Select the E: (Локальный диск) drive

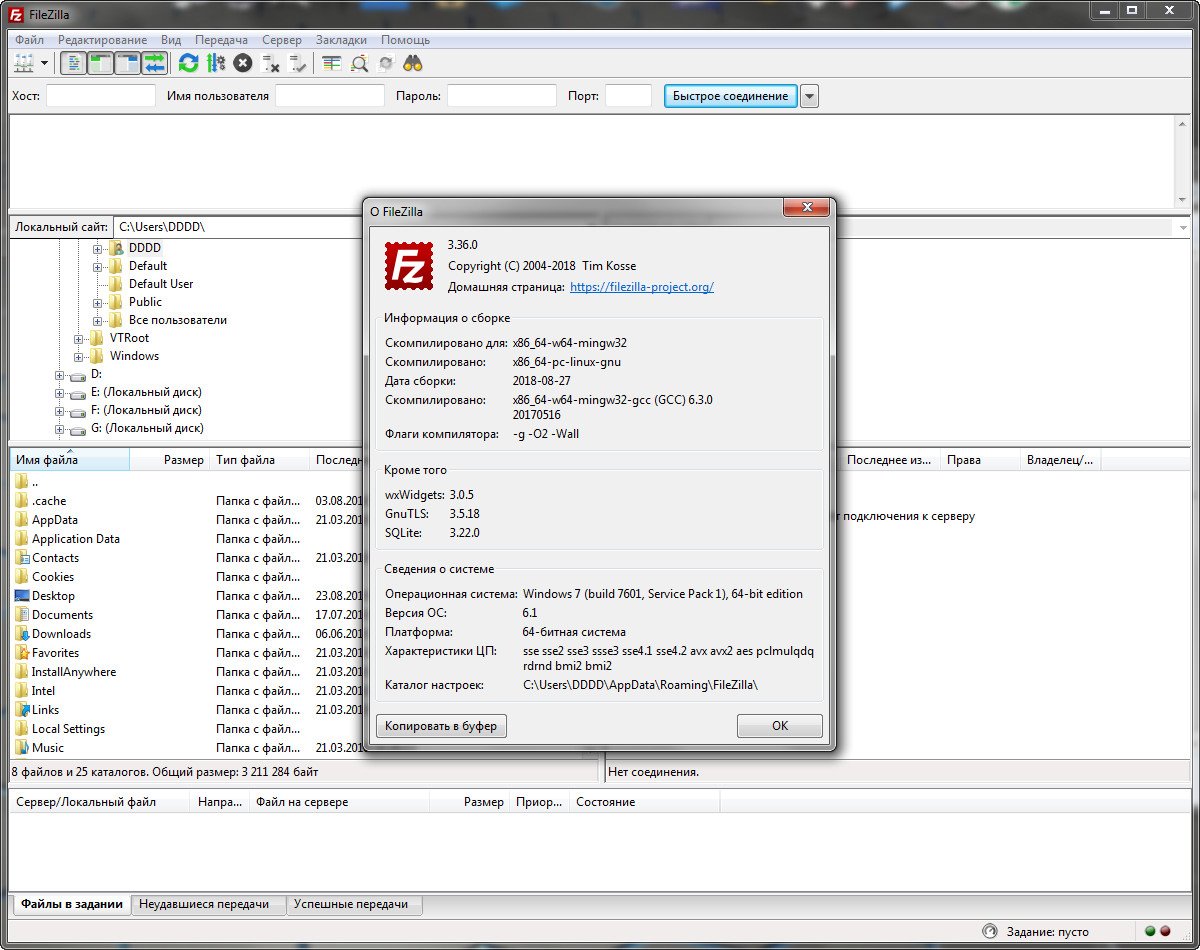click(145, 392)
